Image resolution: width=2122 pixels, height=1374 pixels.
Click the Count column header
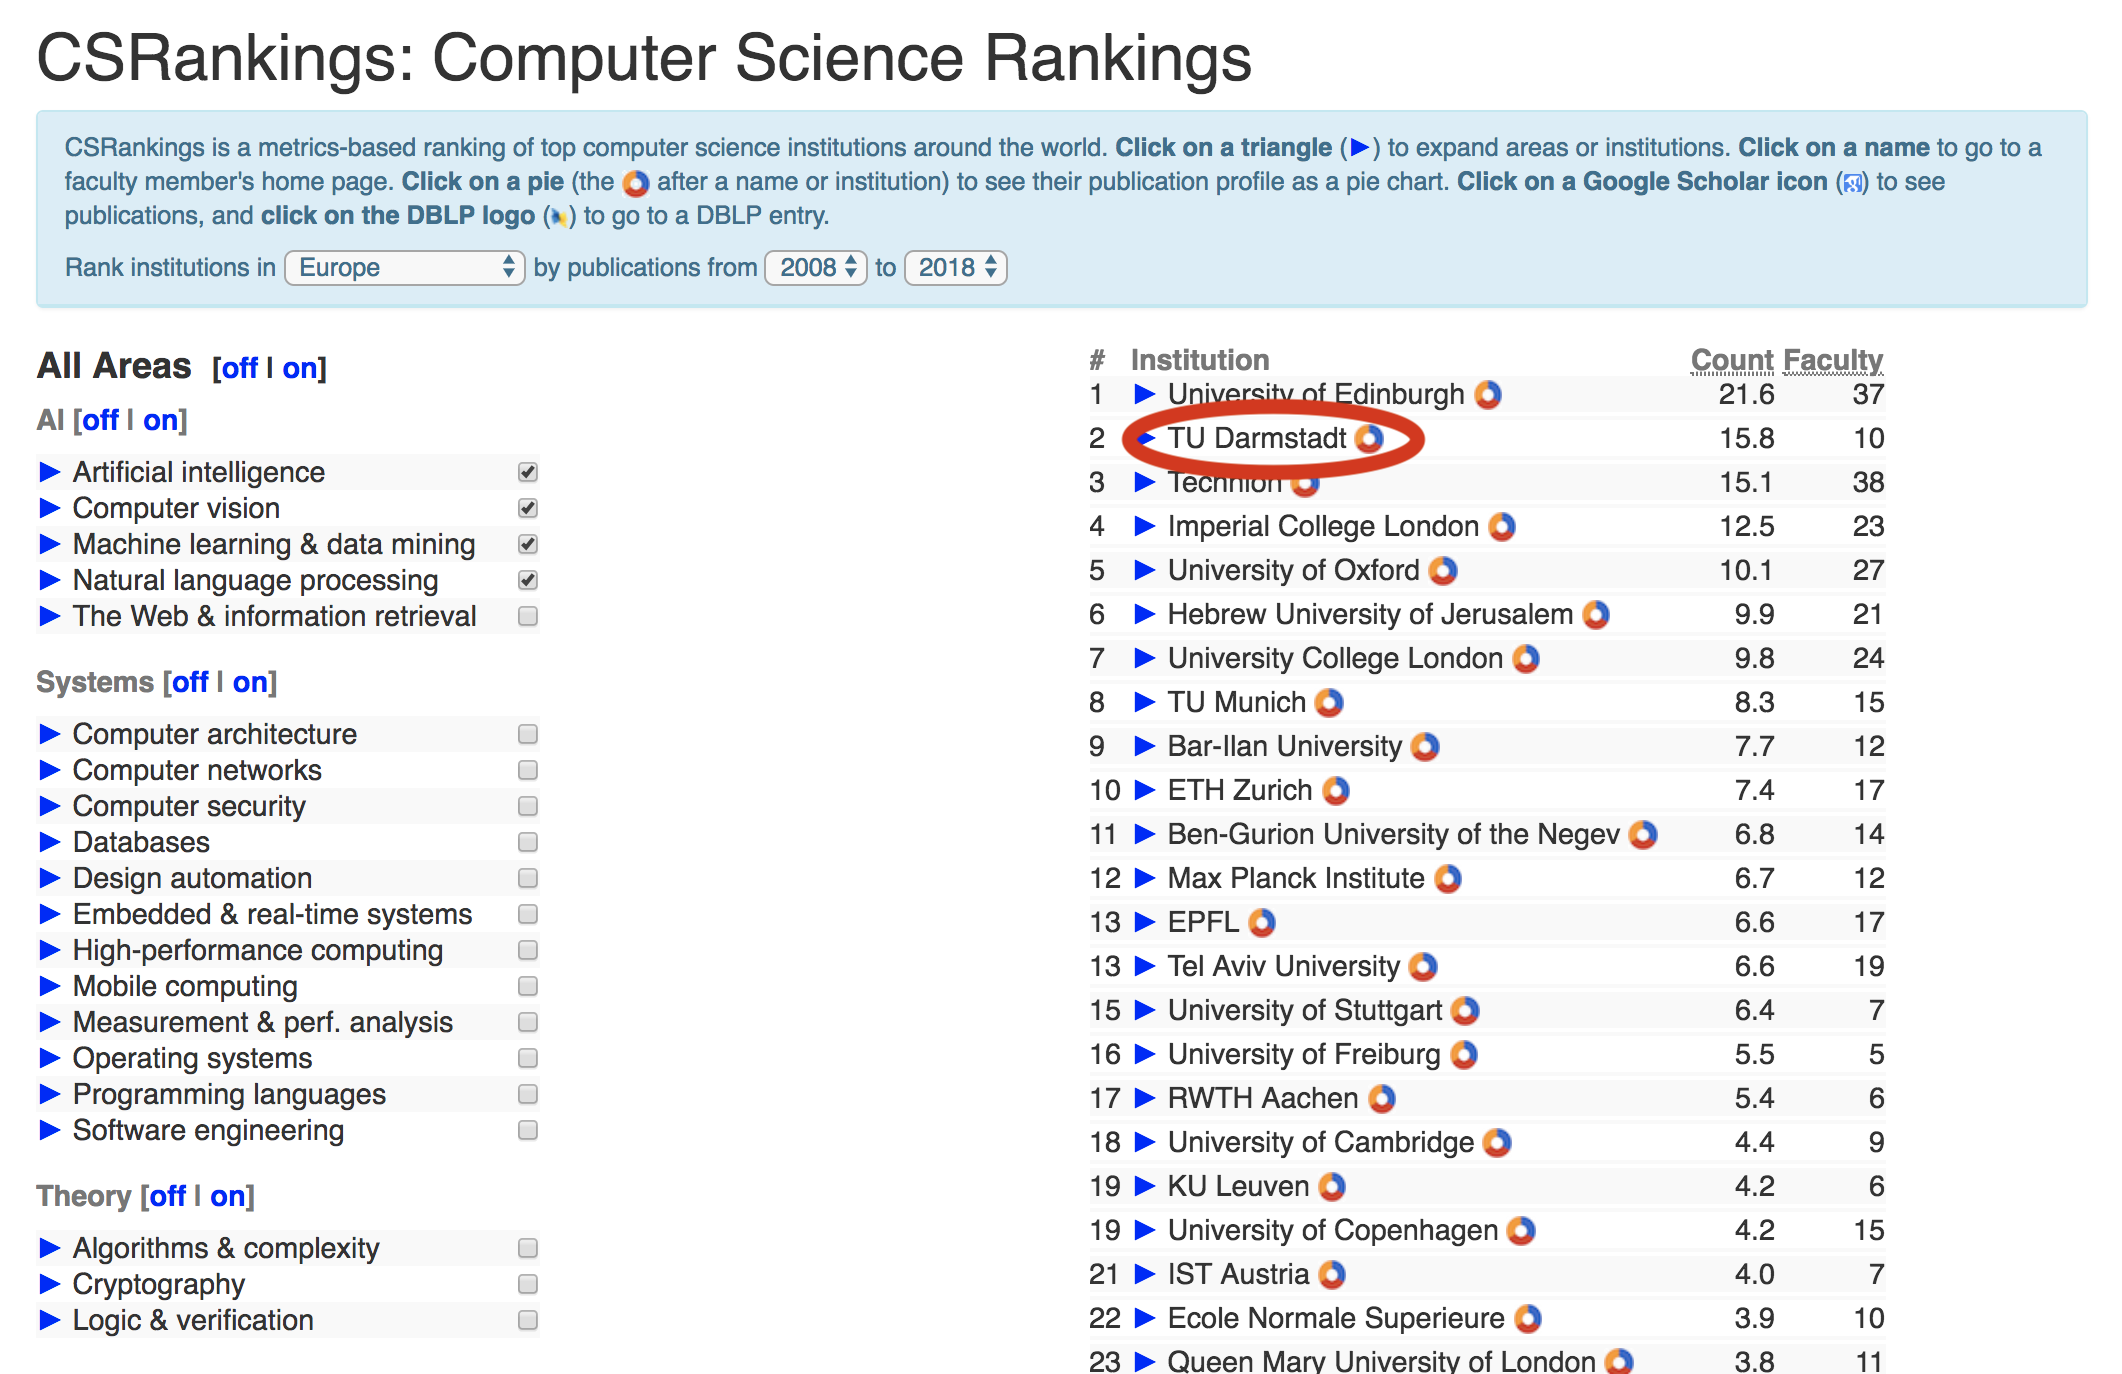(1732, 360)
